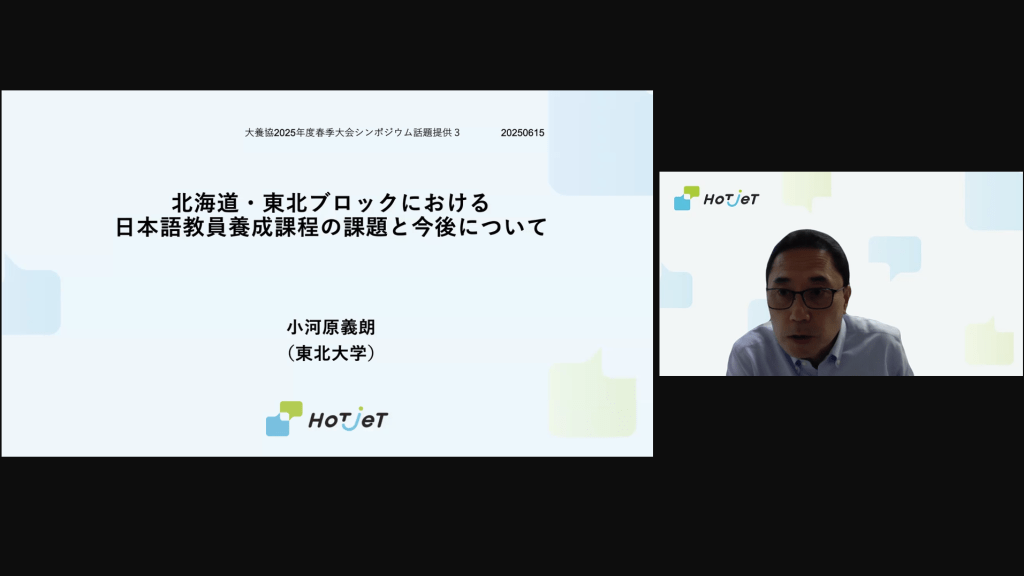
Task: Click the HotJeT wordmark text on the slide
Action: click(x=347, y=419)
